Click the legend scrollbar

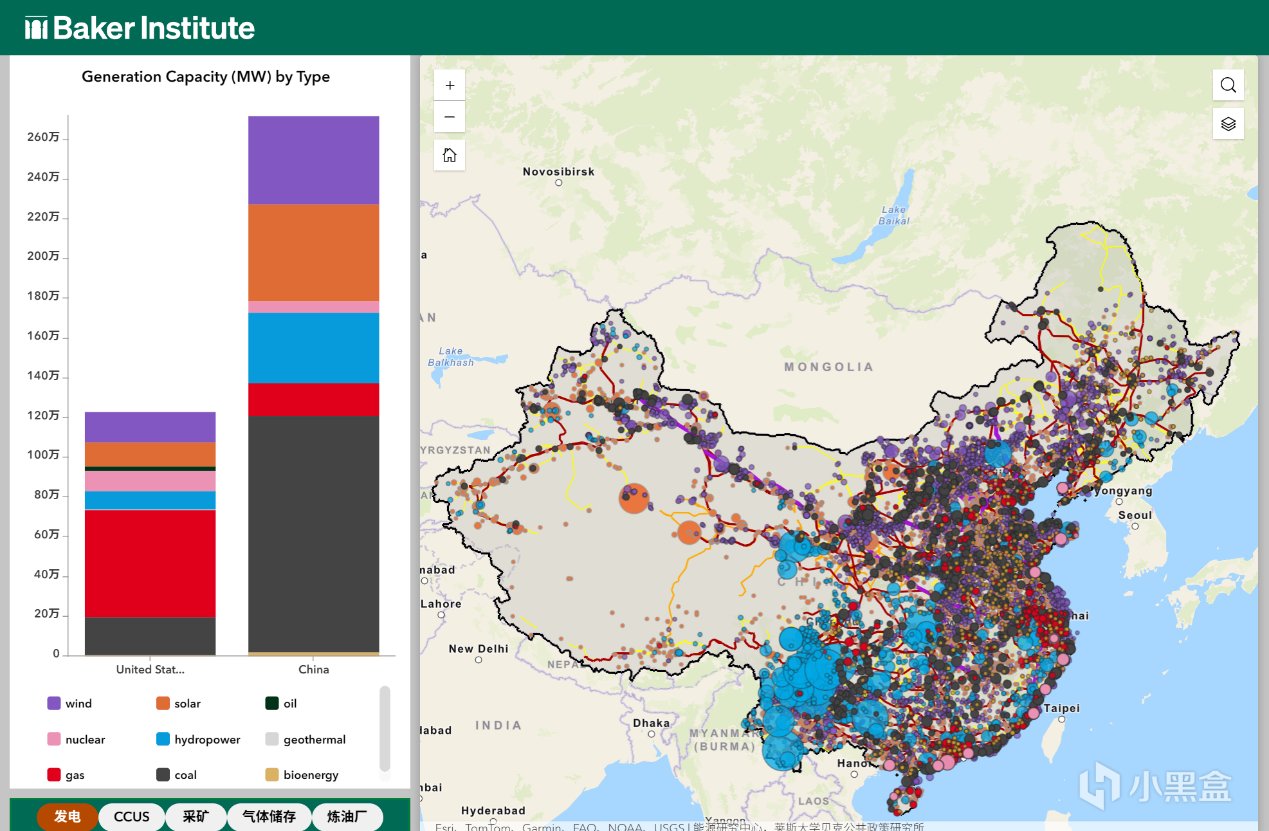(385, 729)
